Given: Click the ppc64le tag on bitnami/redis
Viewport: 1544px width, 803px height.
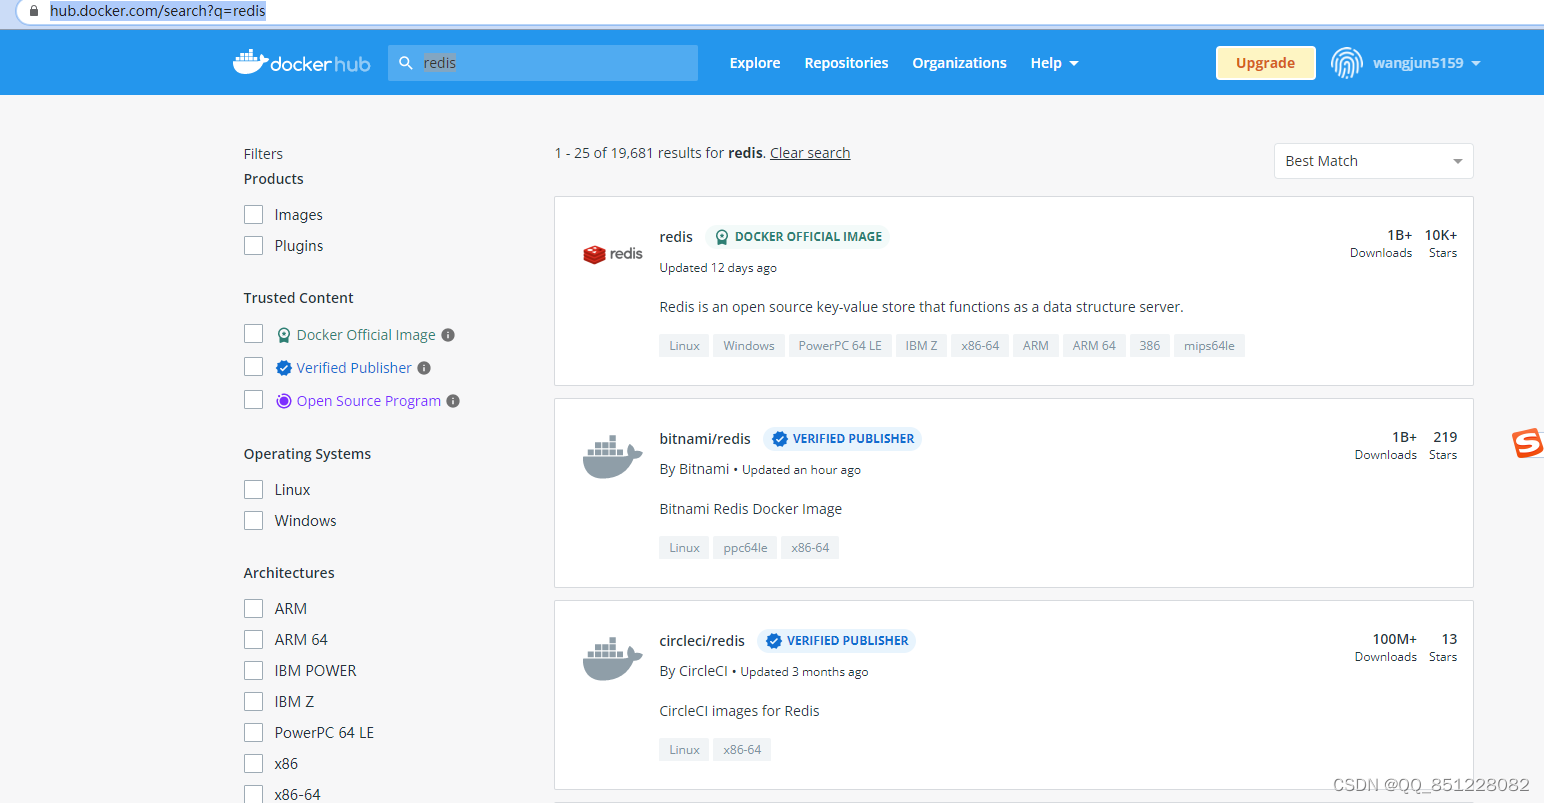Looking at the screenshot, I should click(x=745, y=548).
